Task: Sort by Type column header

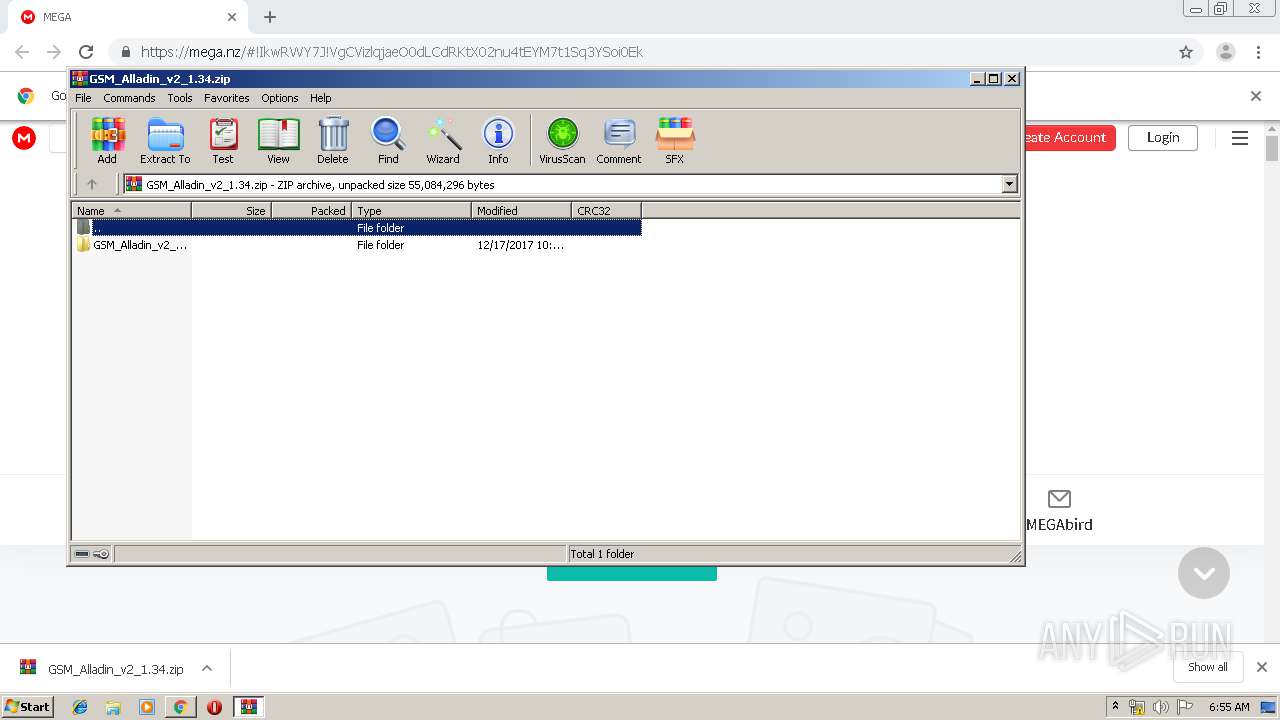Action: [411, 210]
